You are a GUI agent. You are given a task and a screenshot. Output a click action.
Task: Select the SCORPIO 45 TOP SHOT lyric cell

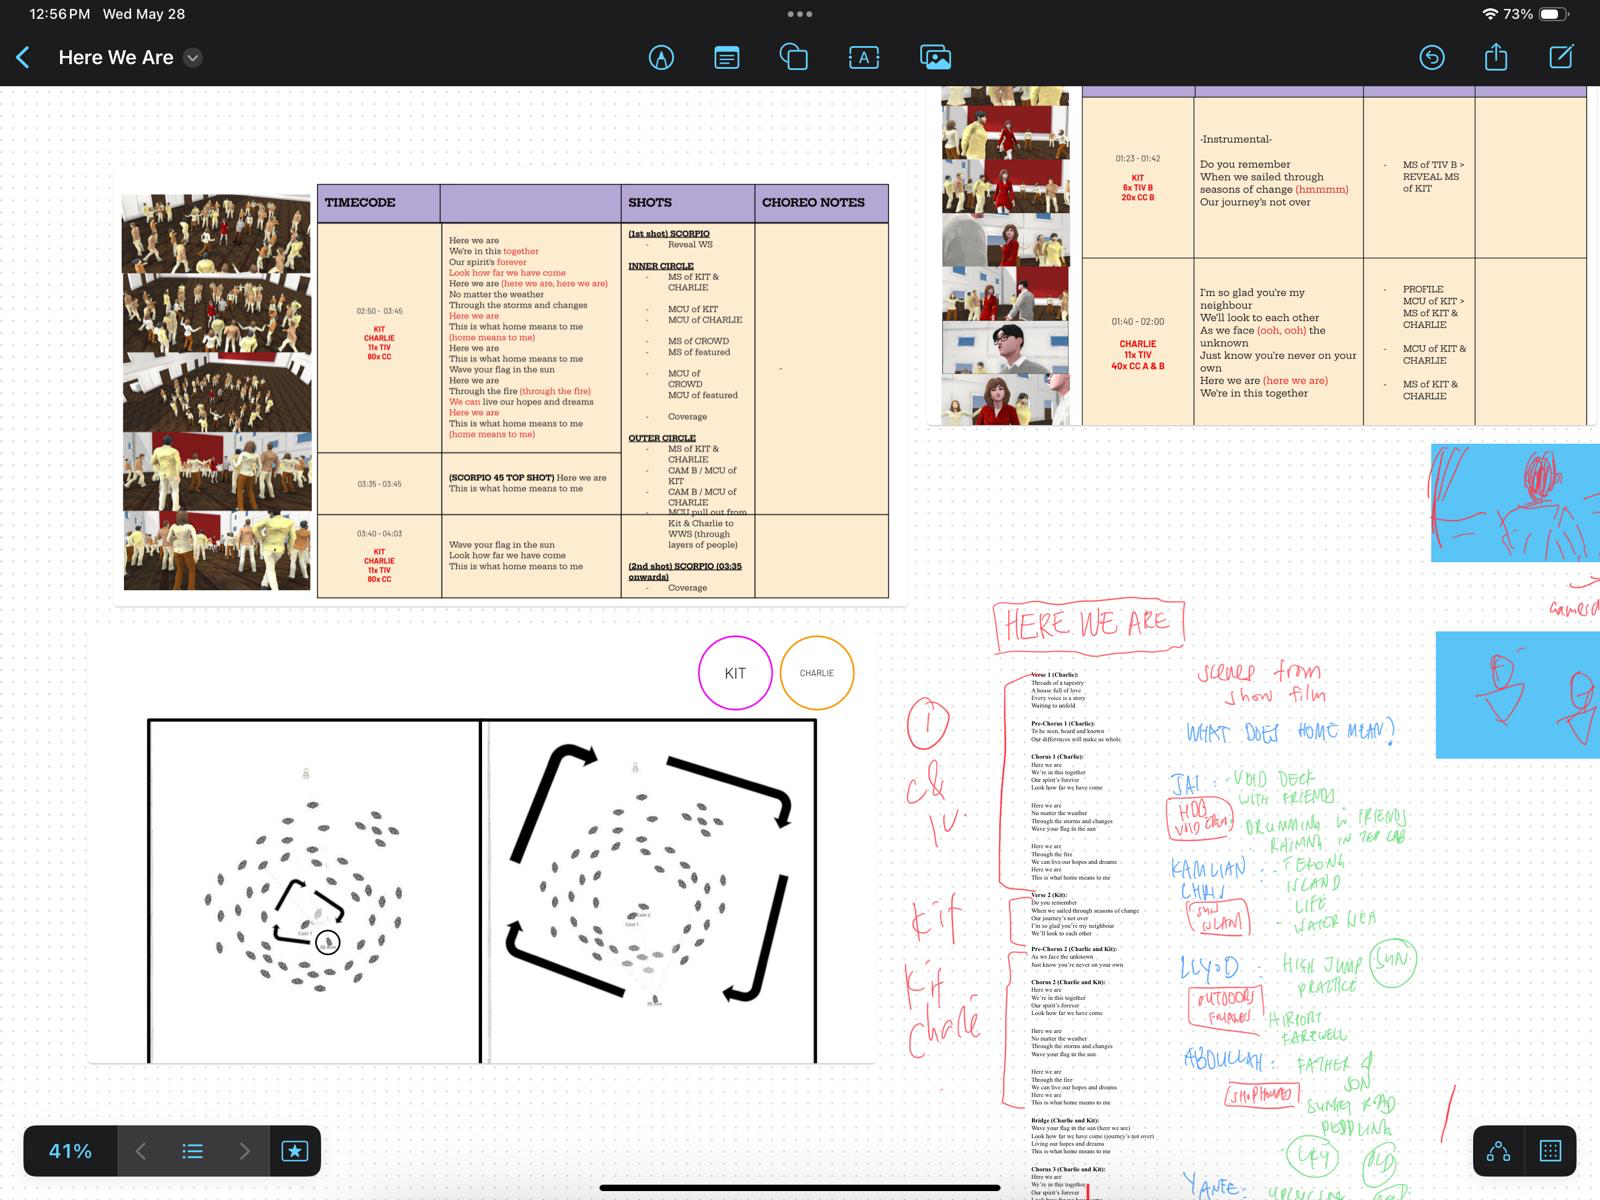click(x=531, y=483)
